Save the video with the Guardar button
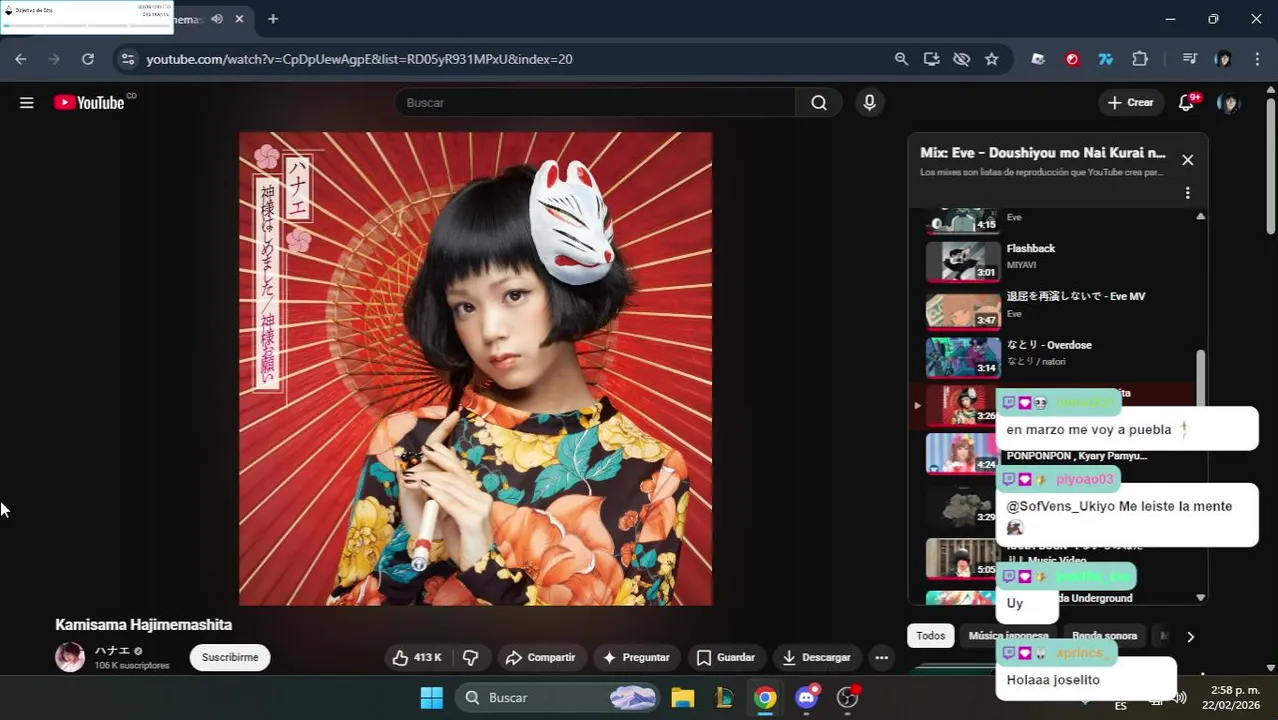Viewport: 1278px width, 720px height. tap(726, 657)
